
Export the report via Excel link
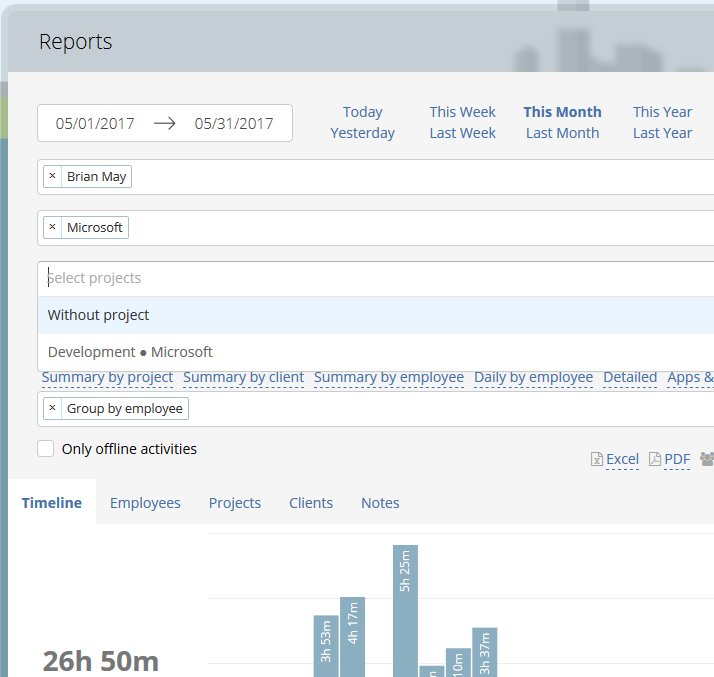point(622,459)
